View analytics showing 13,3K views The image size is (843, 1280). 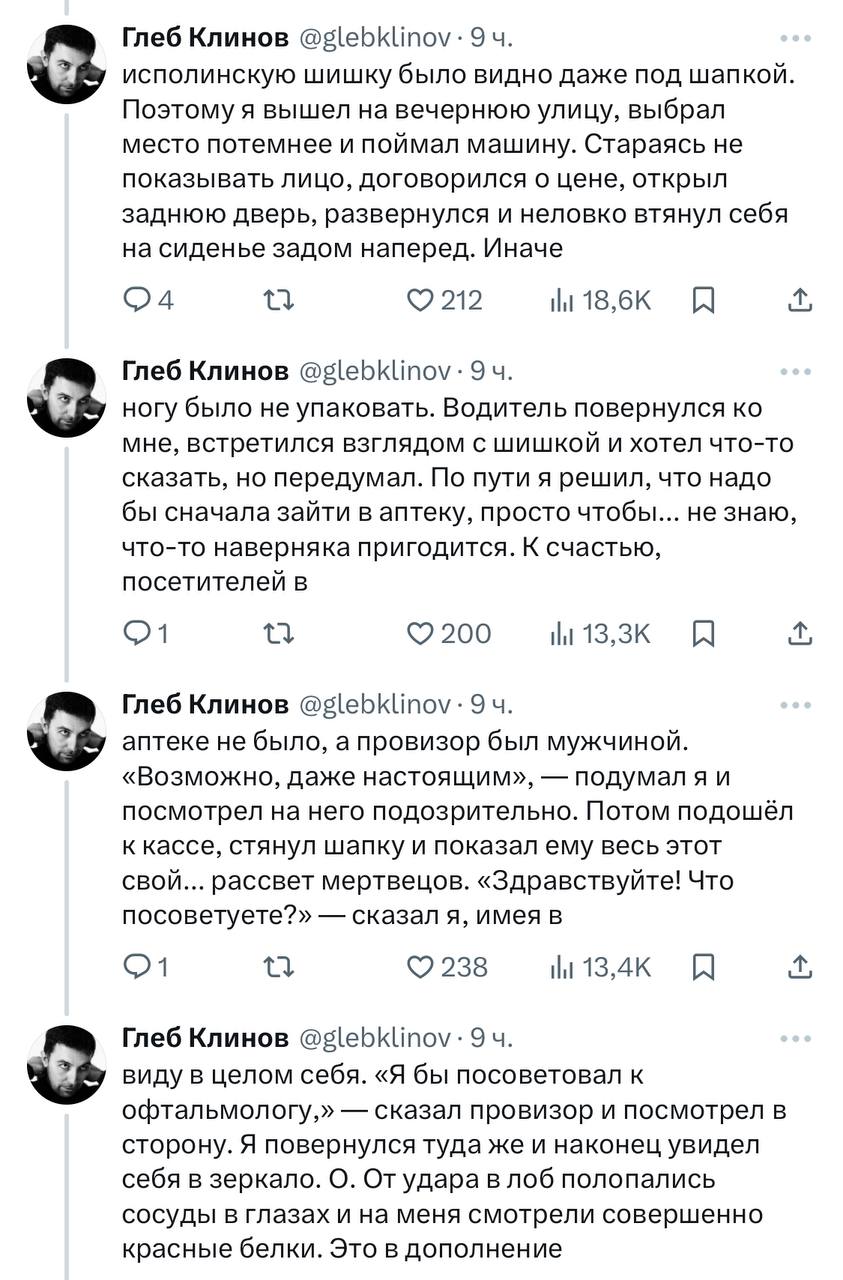pos(600,633)
